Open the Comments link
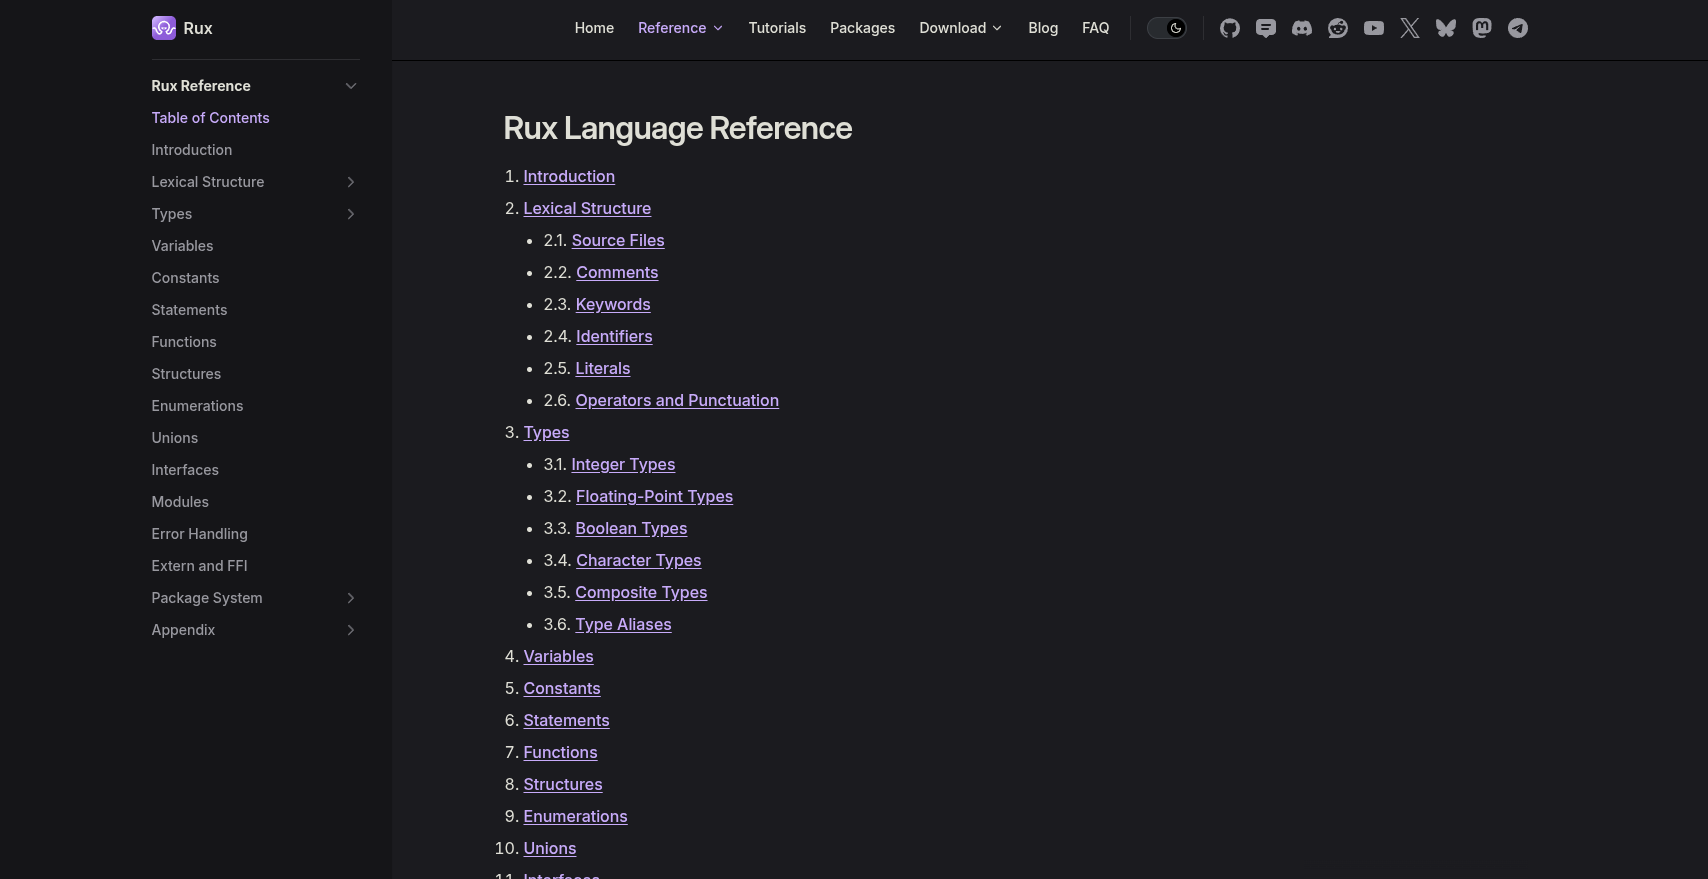1708x879 pixels. click(617, 272)
